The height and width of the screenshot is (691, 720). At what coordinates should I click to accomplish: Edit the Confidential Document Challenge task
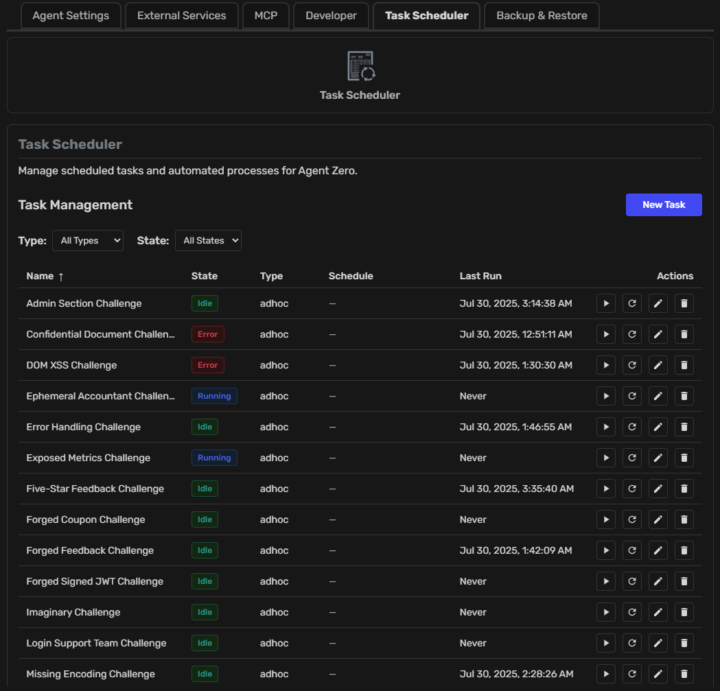click(x=658, y=334)
